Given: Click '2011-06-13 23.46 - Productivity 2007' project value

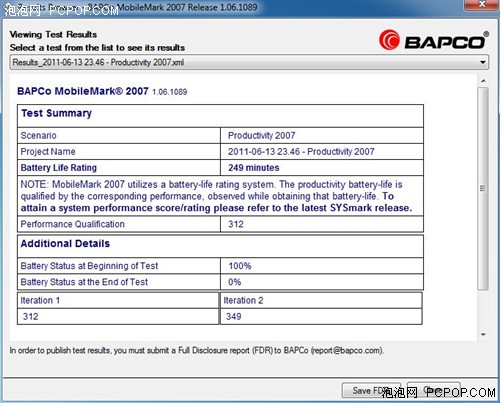Looking at the screenshot, I should [301, 152].
